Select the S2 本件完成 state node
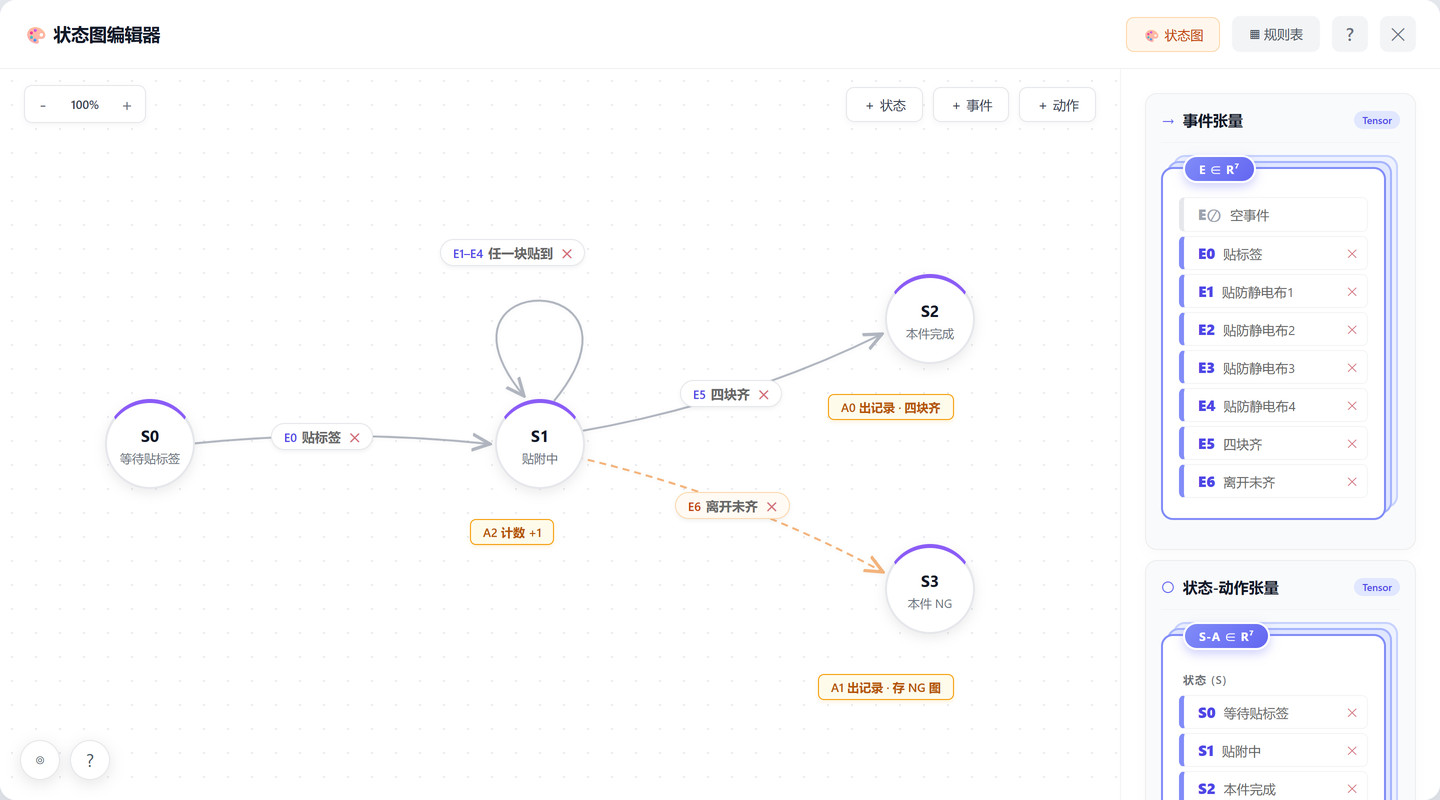 [930, 320]
